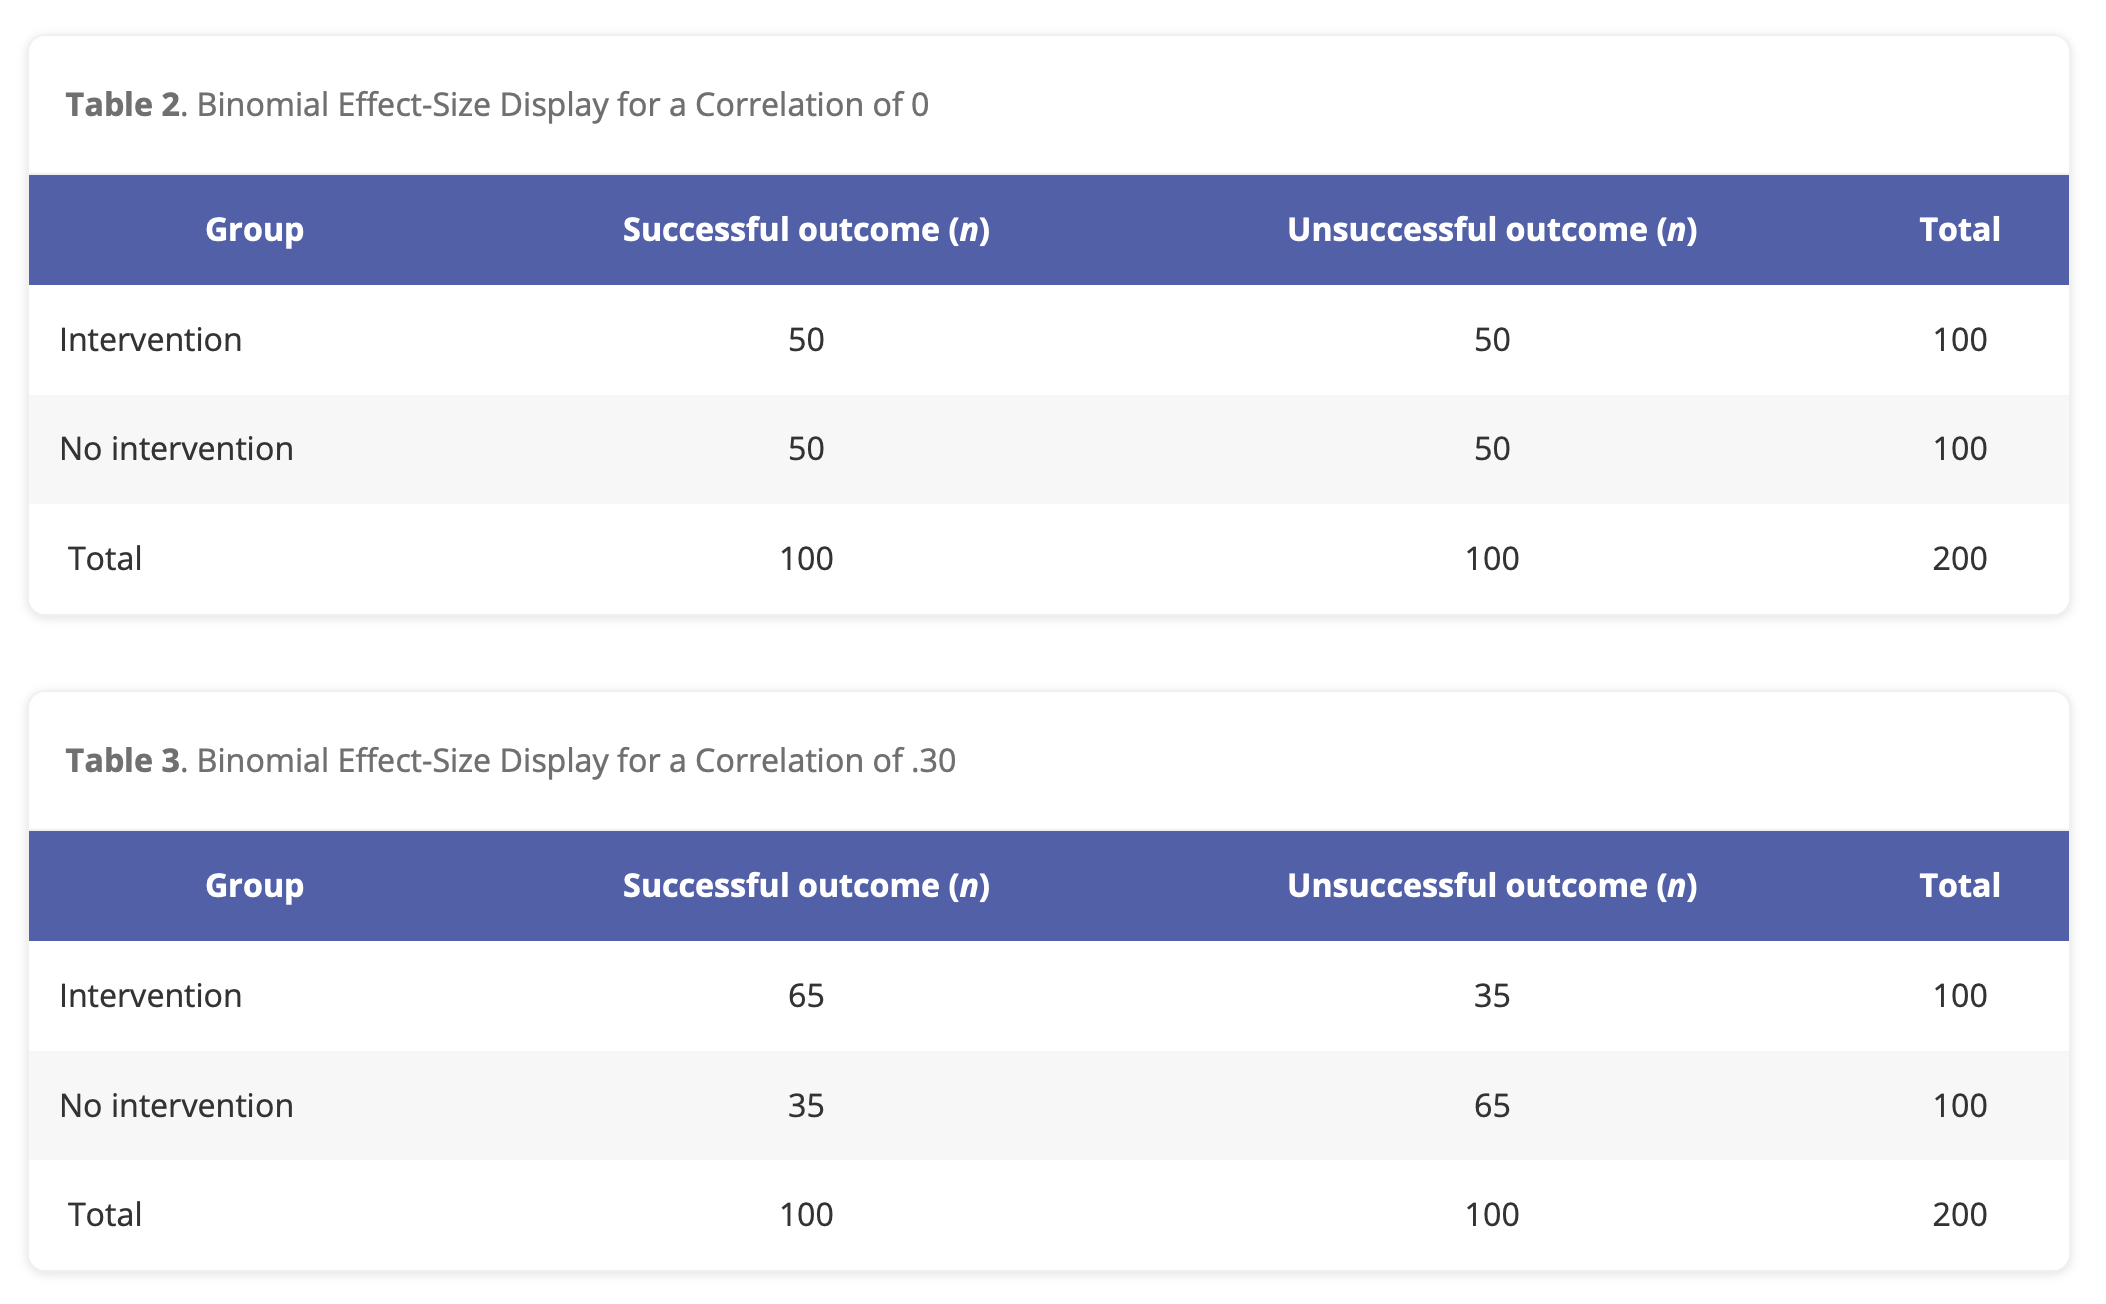This screenshot has height=1304, width=2106.
Task: Click the Total row label in Table 2
Action: [105, 558]
